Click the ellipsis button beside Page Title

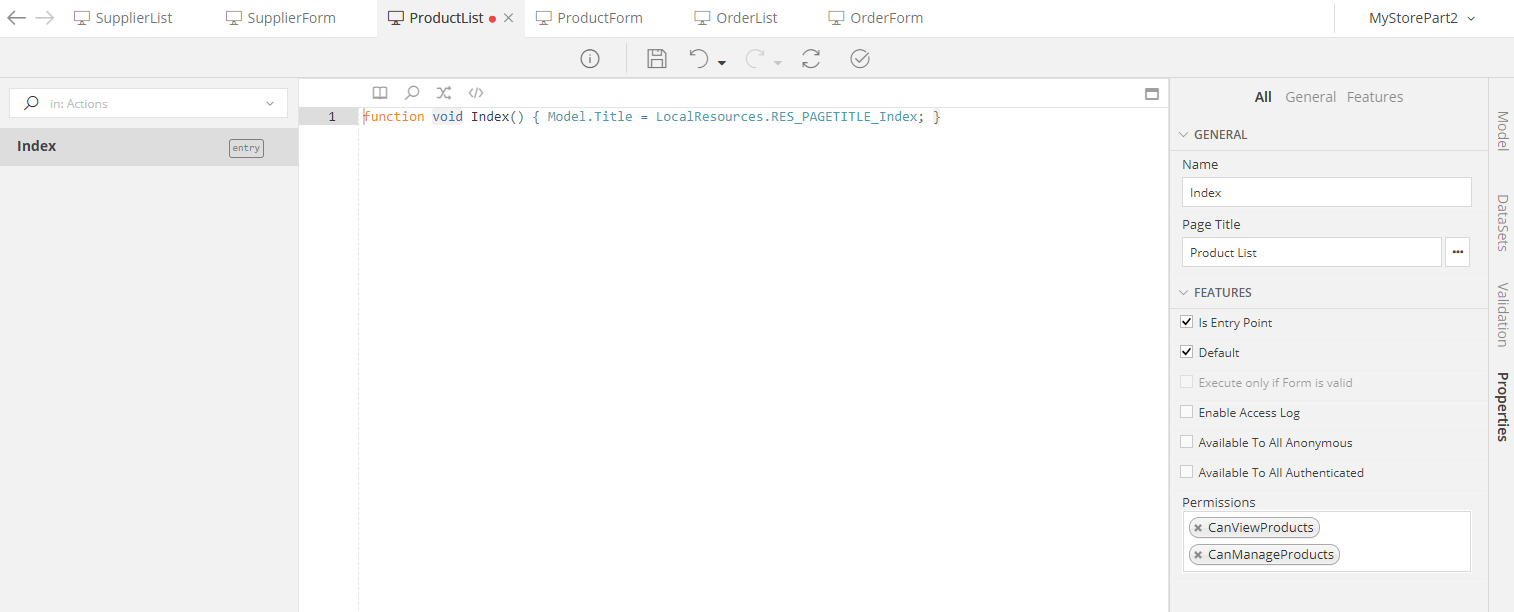(1457, 253)
